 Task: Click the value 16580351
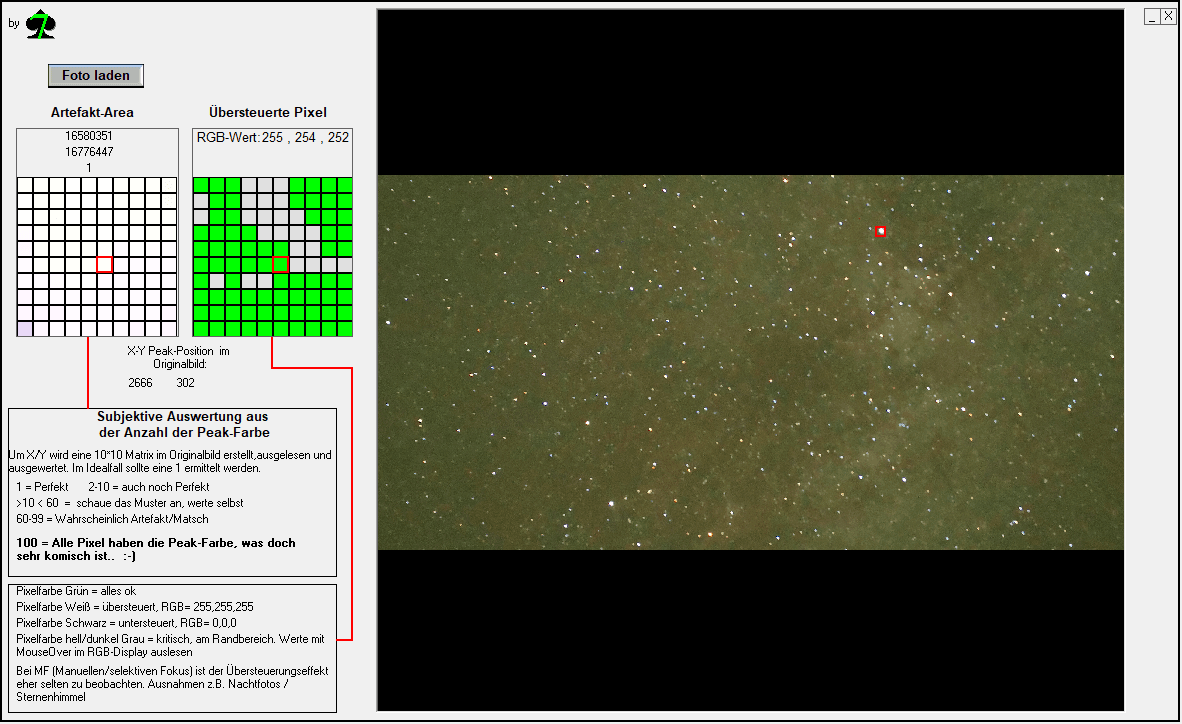click(x=89, y=136)
